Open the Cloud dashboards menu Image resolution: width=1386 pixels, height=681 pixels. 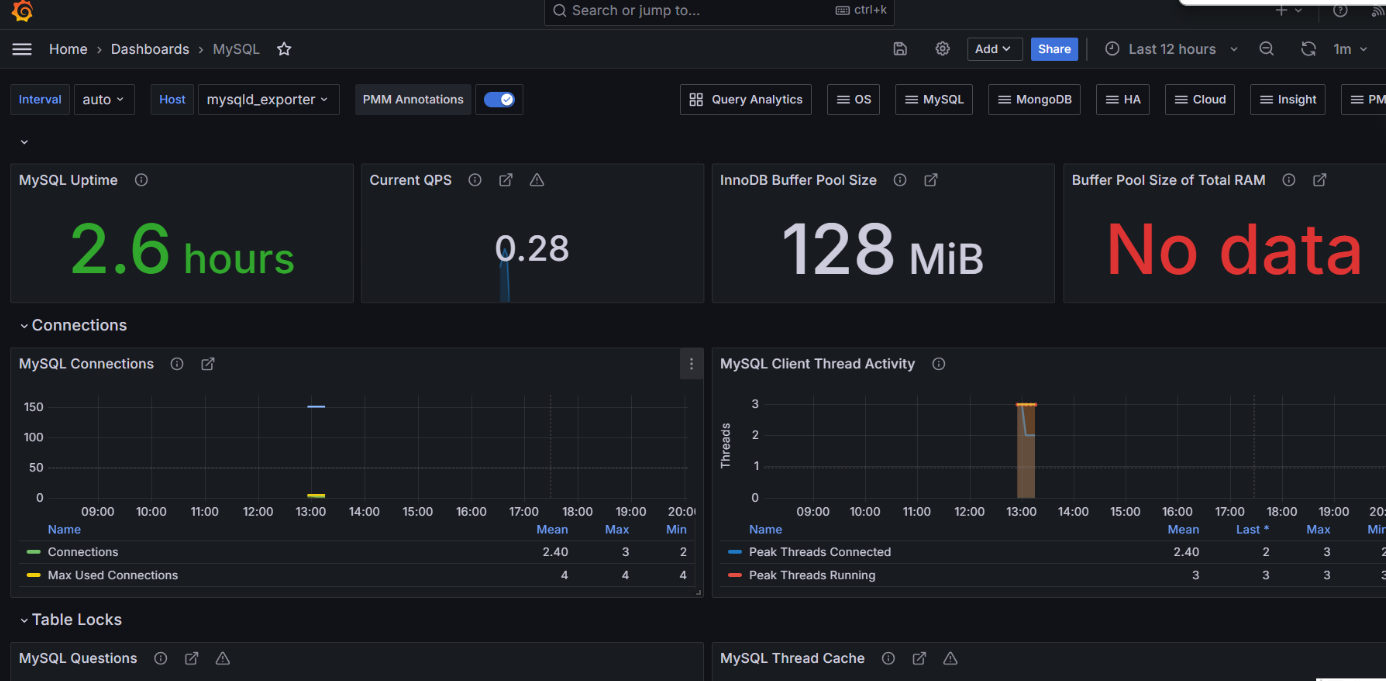(1199, 99)
